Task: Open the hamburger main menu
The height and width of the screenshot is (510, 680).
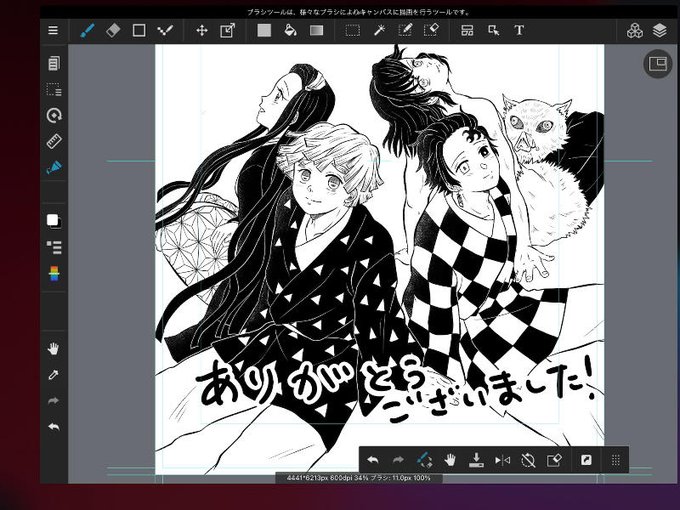Action: point(53,30)
